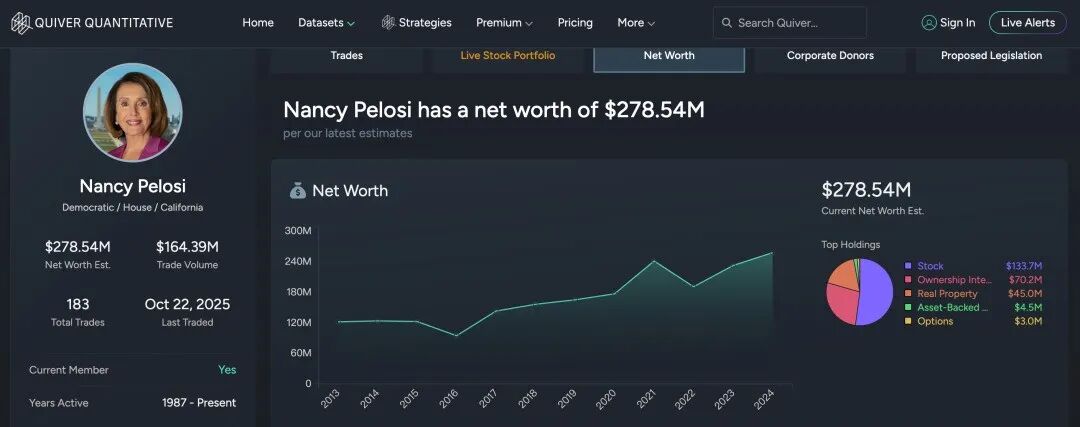The image size is (1080, 427).
Task: Click the Sign In user icon
Action: (x=929, y=23)
